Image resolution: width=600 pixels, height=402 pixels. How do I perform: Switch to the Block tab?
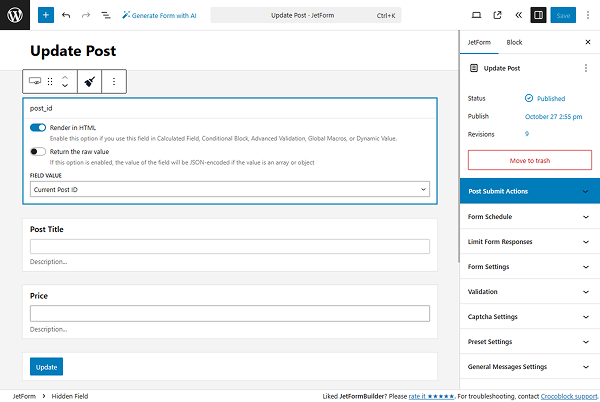(x=514, y=42)
